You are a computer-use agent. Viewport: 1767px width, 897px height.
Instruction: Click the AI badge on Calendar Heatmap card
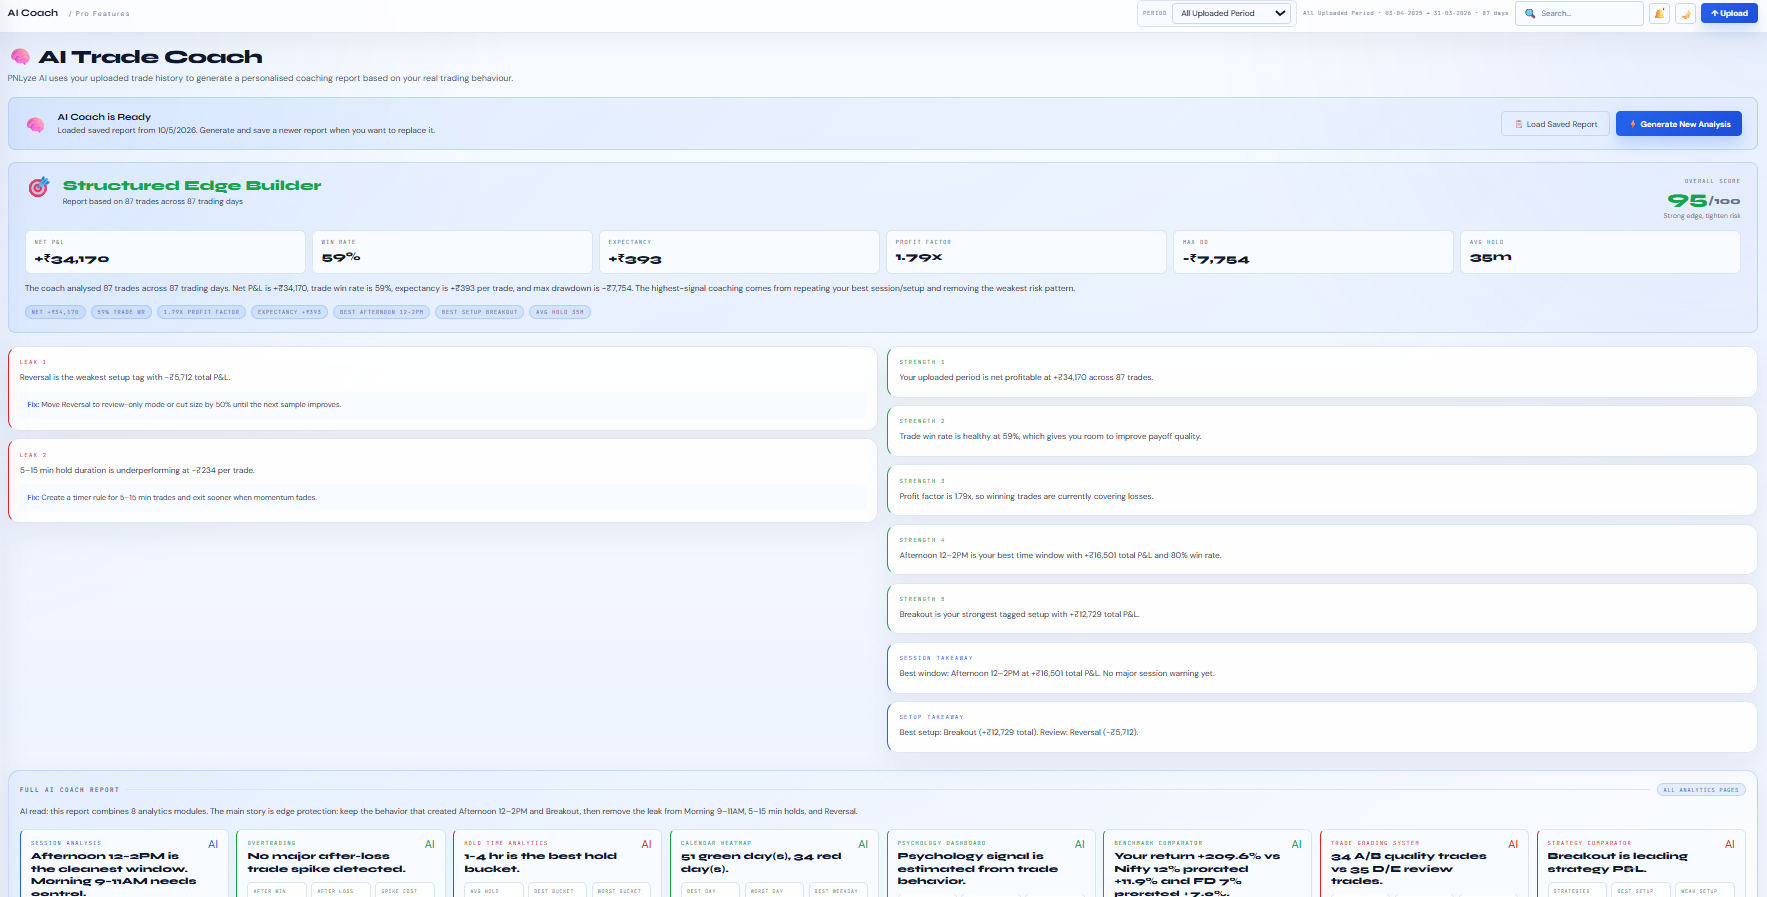[863, 844]
